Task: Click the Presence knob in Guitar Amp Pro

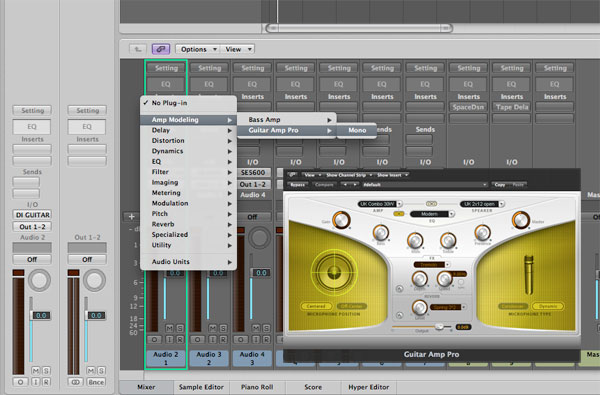Action: pos(482,232)
